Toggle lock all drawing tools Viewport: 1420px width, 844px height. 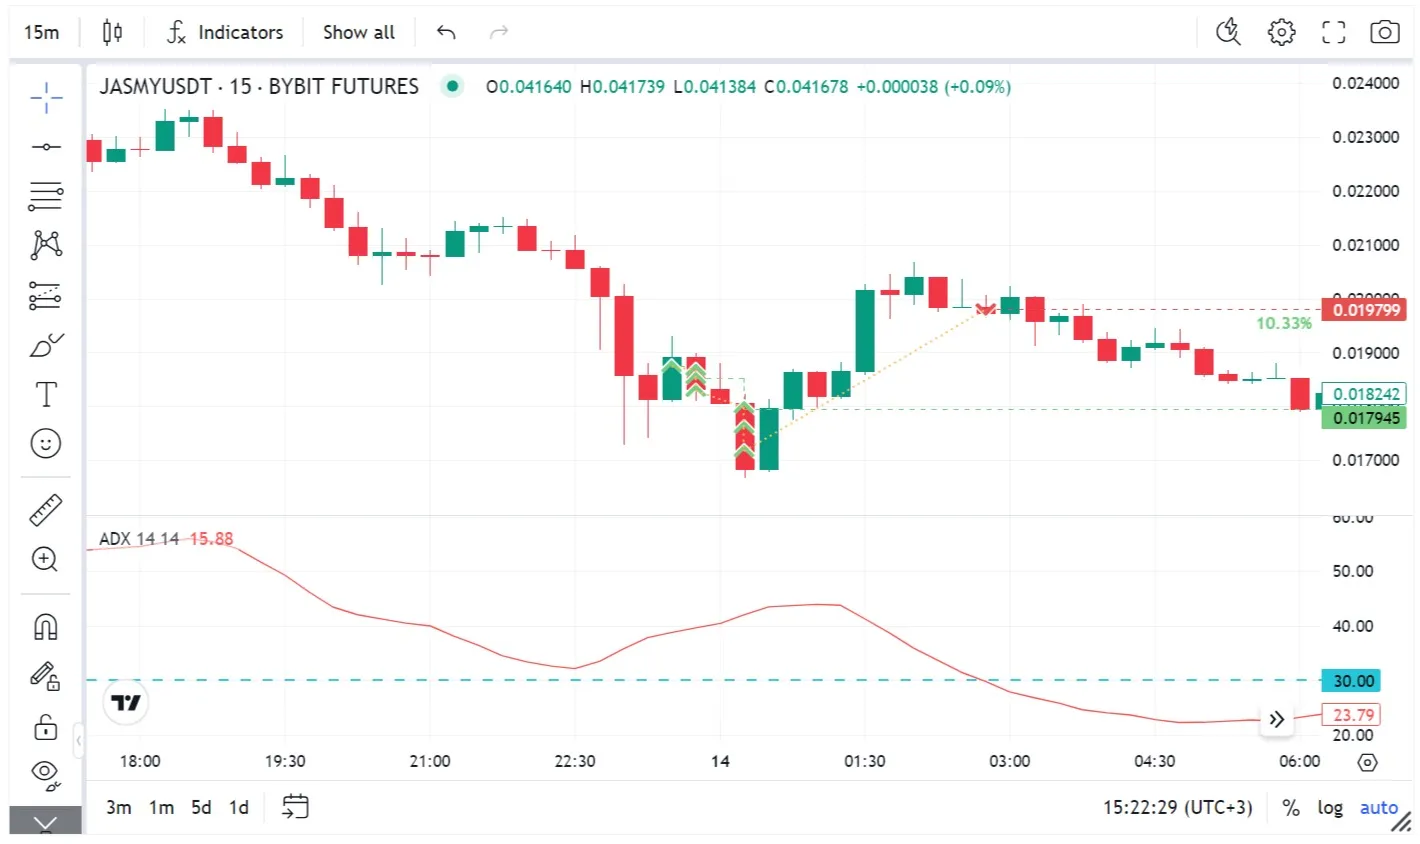coord(46,726)
